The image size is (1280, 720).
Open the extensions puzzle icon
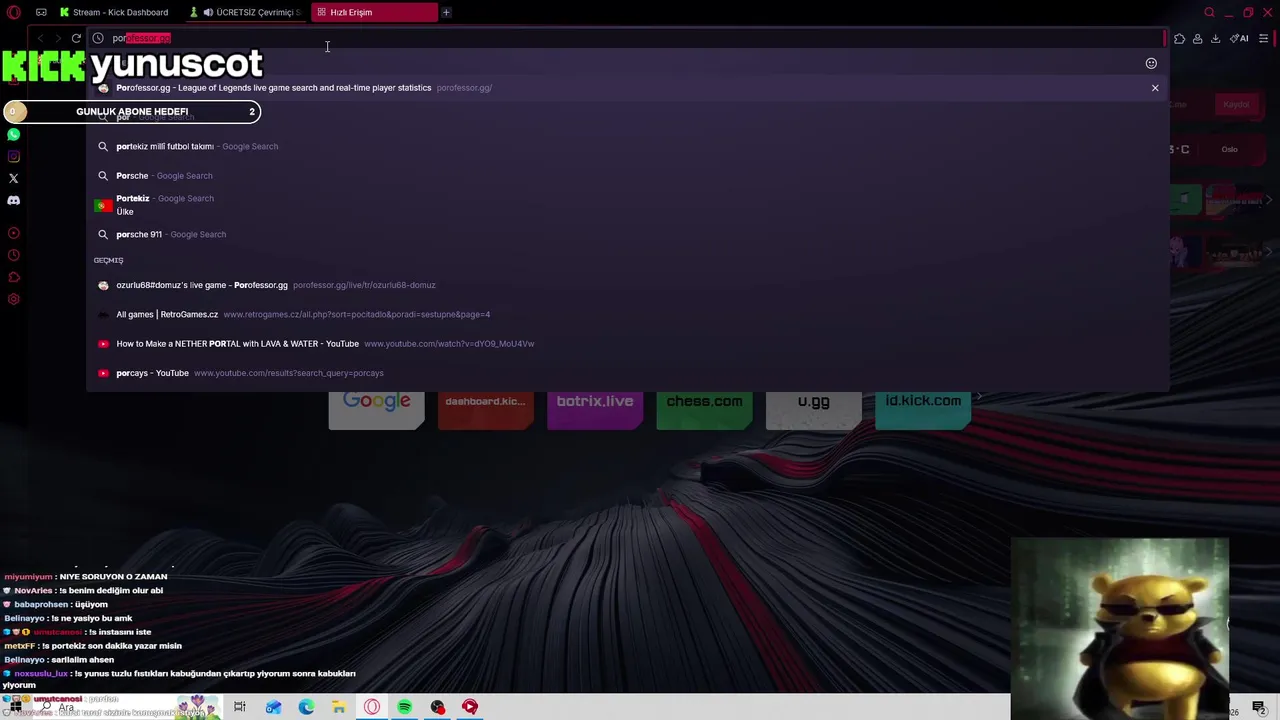point(1179,38)
